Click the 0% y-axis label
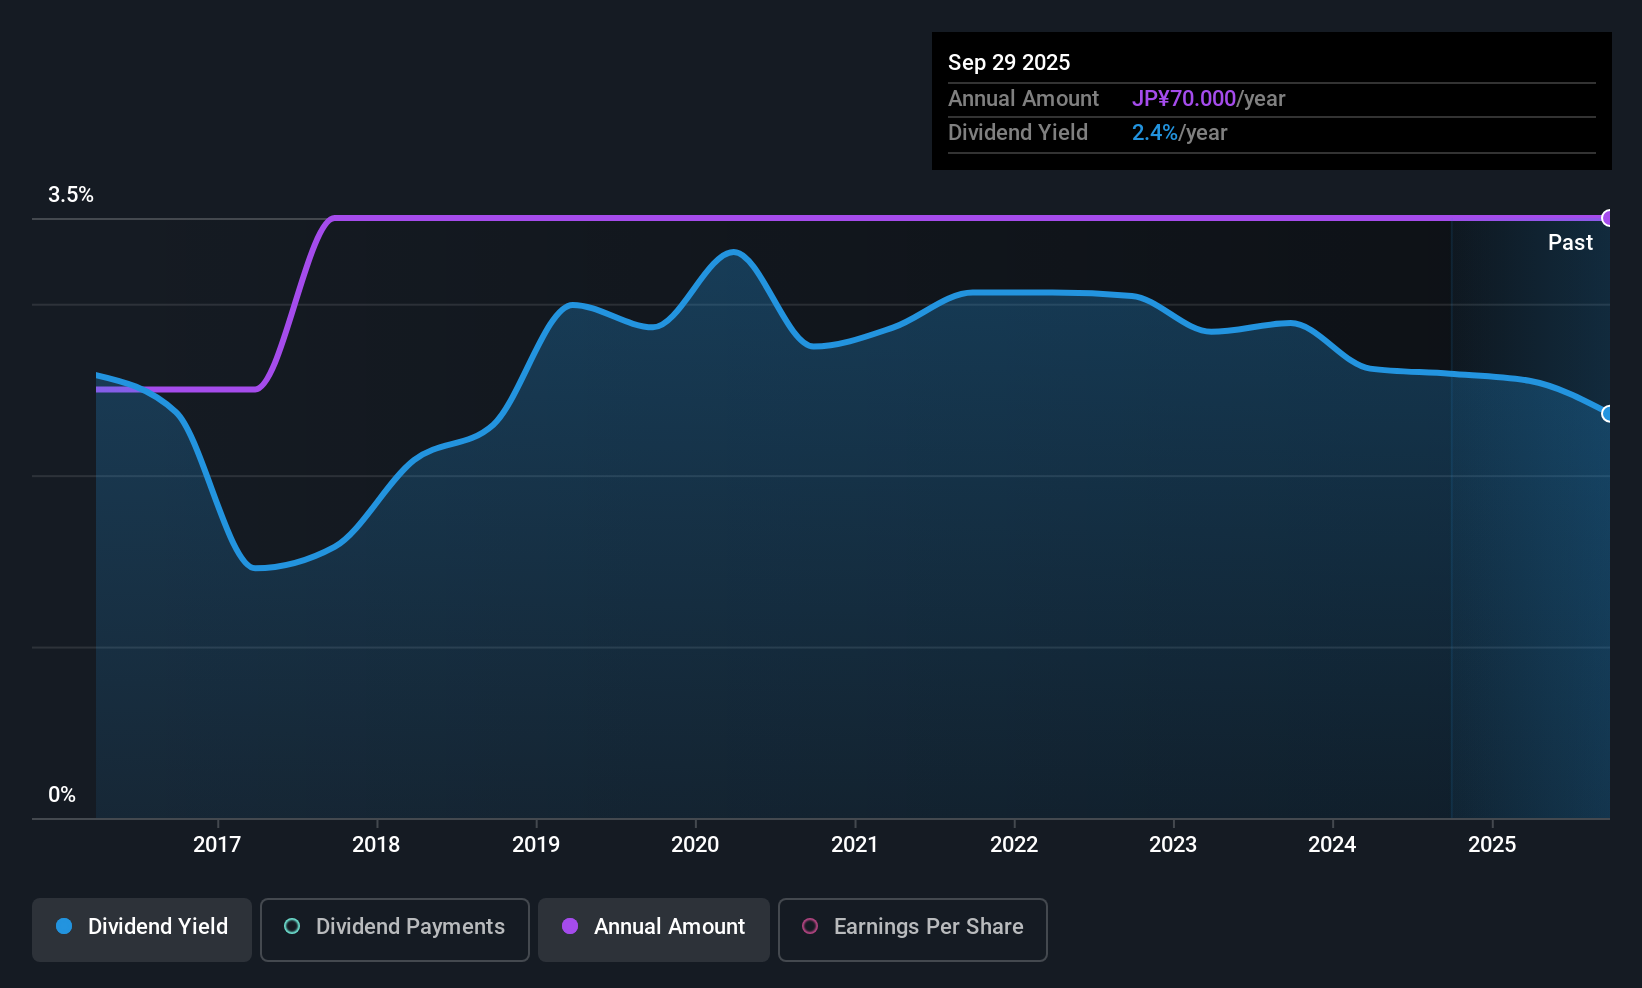Image resolution: width=1642 pixels, height=988 pixels. 62,795
